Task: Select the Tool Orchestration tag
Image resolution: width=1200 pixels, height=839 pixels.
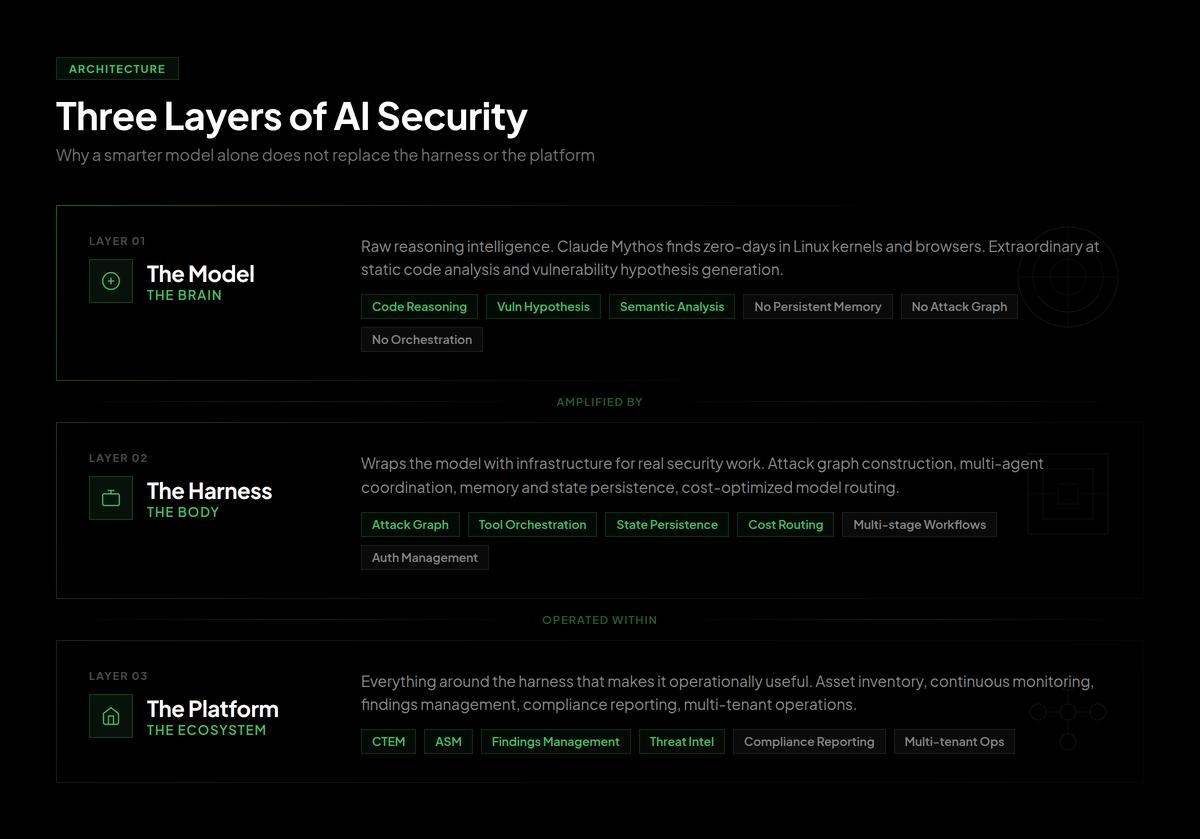Action: pyautogui.click(x=532, y=525)
